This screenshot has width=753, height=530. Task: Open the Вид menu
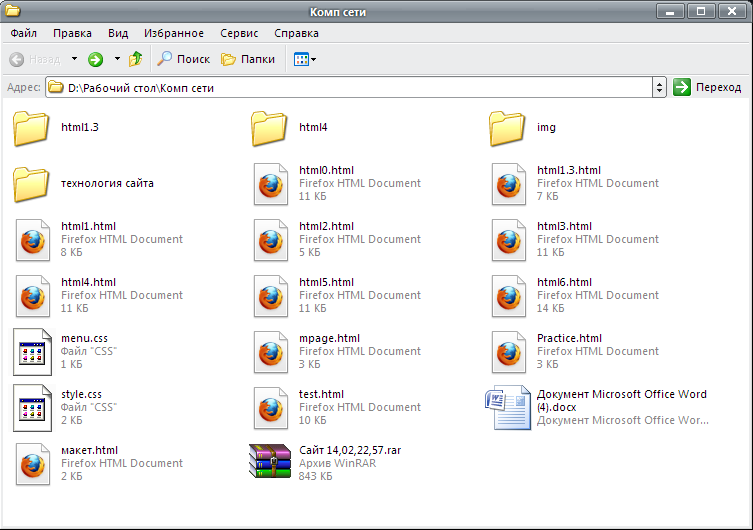point(118,33)
